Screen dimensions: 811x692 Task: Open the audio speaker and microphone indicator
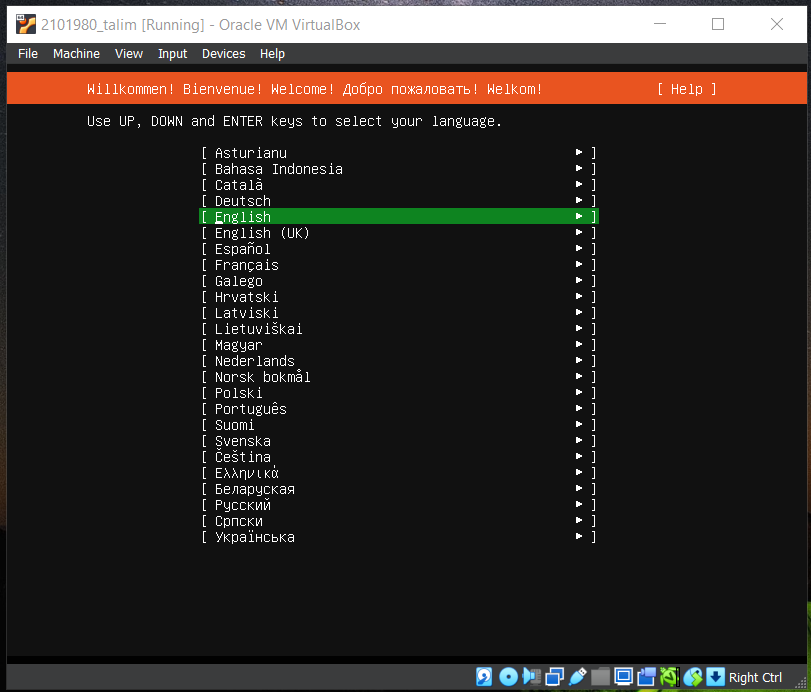click(531, 676)
